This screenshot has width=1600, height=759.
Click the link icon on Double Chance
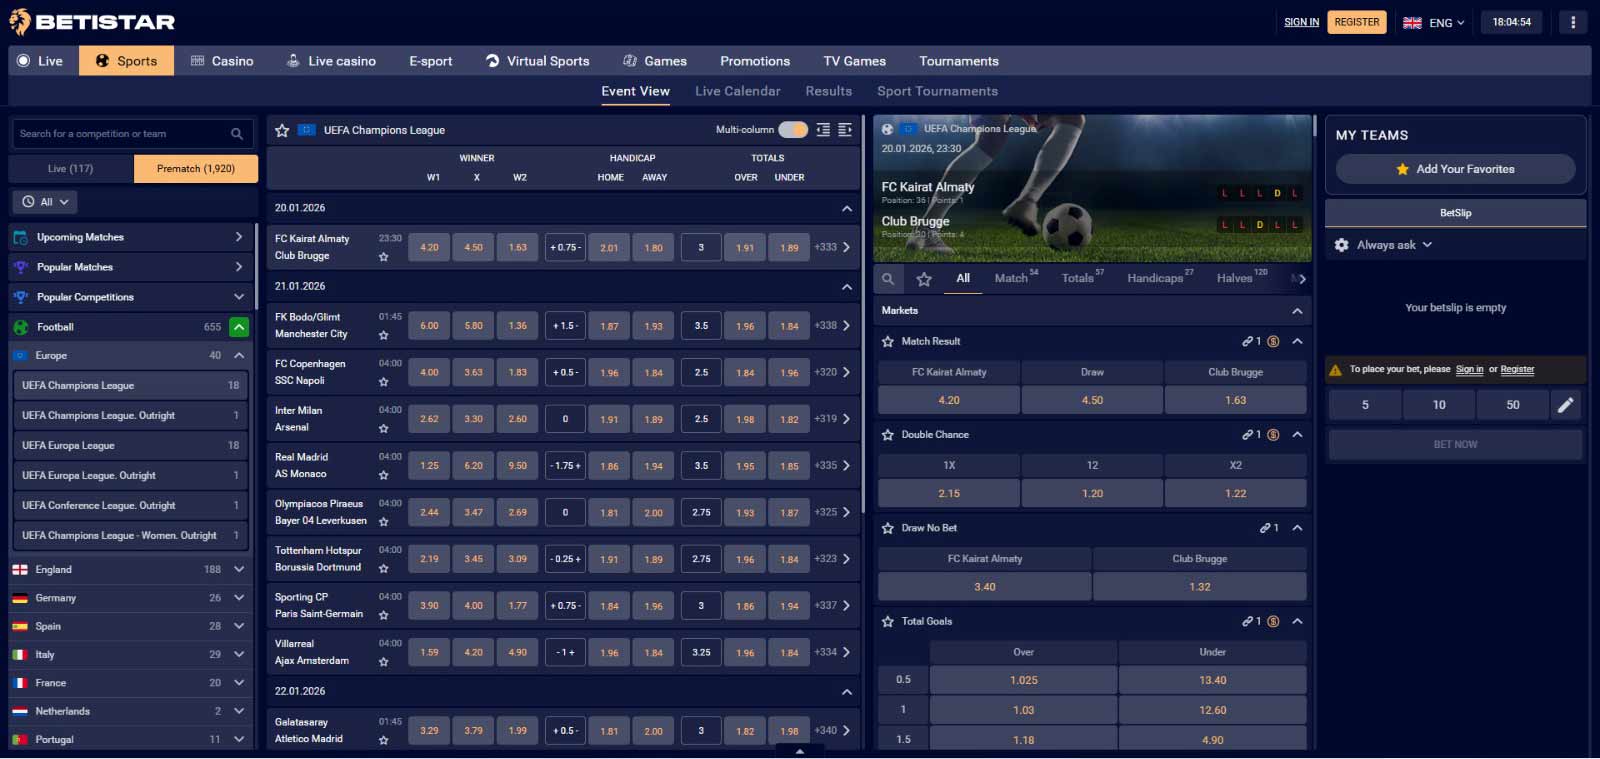tap(1248, 435)
